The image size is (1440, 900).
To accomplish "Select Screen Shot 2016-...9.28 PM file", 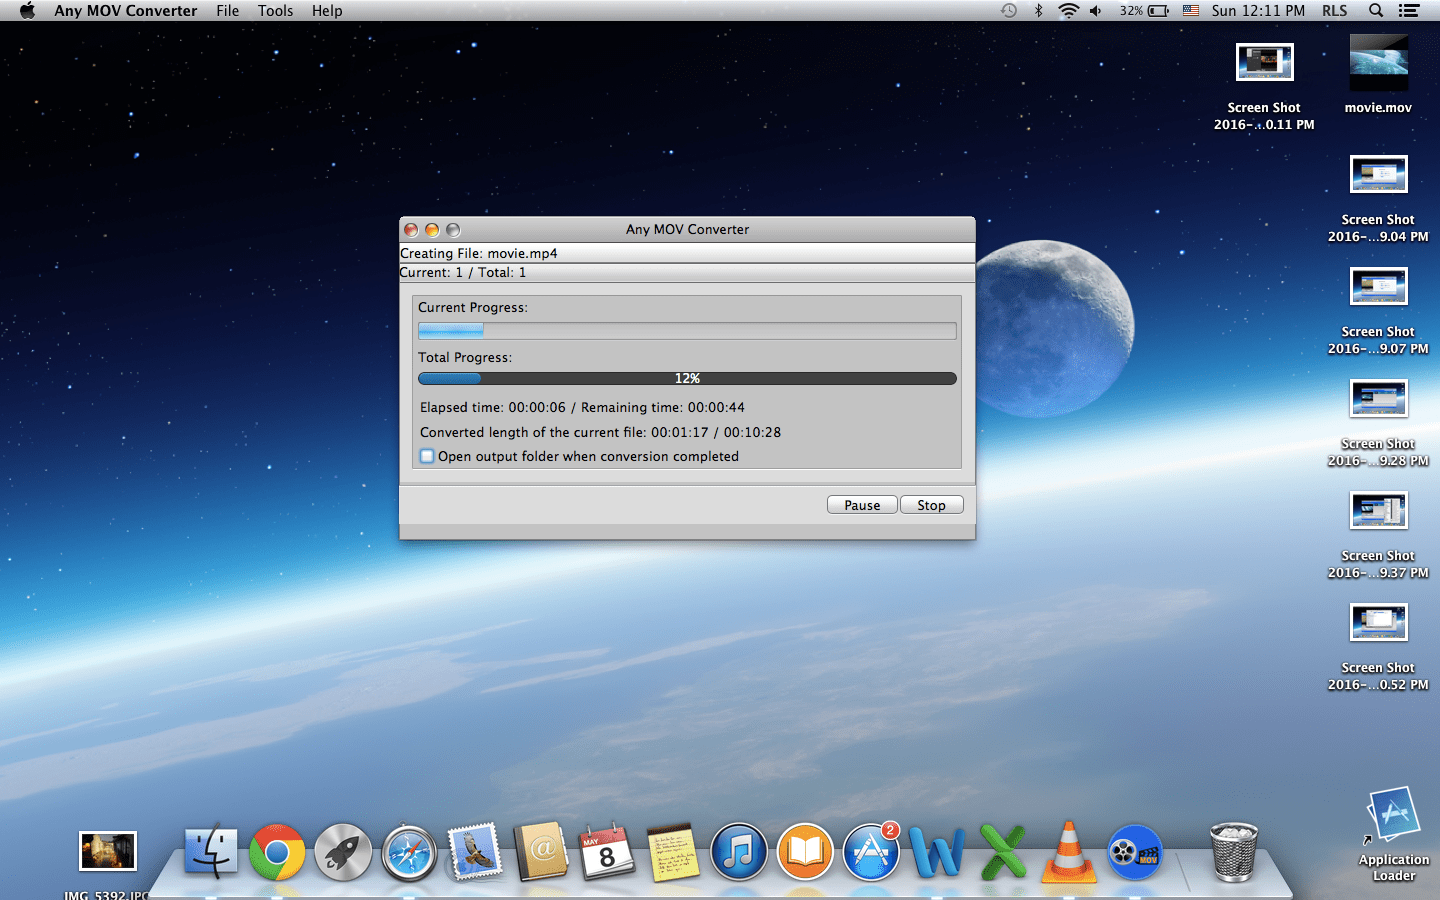I will [1378, 423].
